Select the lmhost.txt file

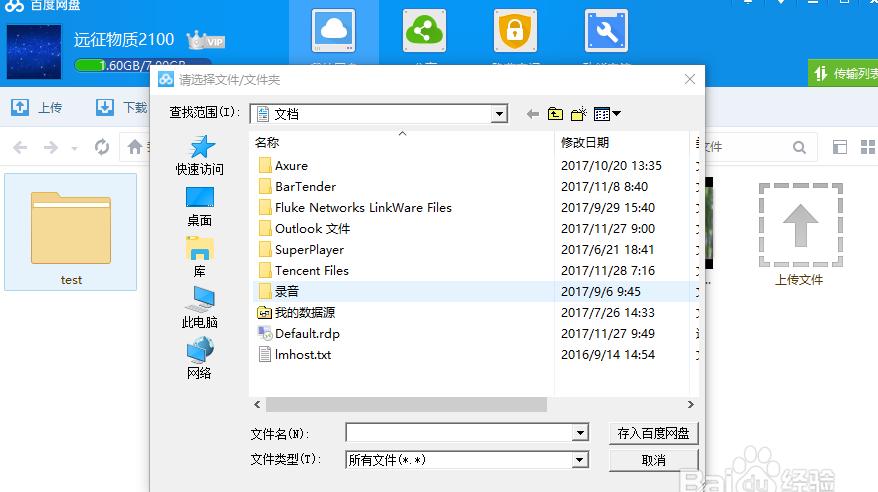coord(295,354)
